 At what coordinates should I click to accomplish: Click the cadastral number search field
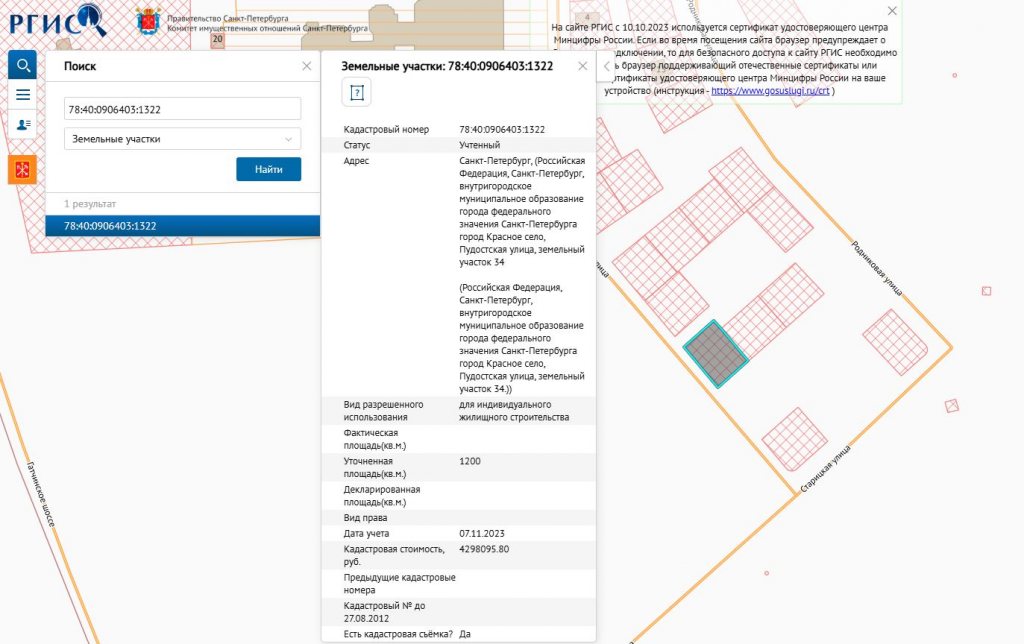pyautogui.click(x=182, y=109)
